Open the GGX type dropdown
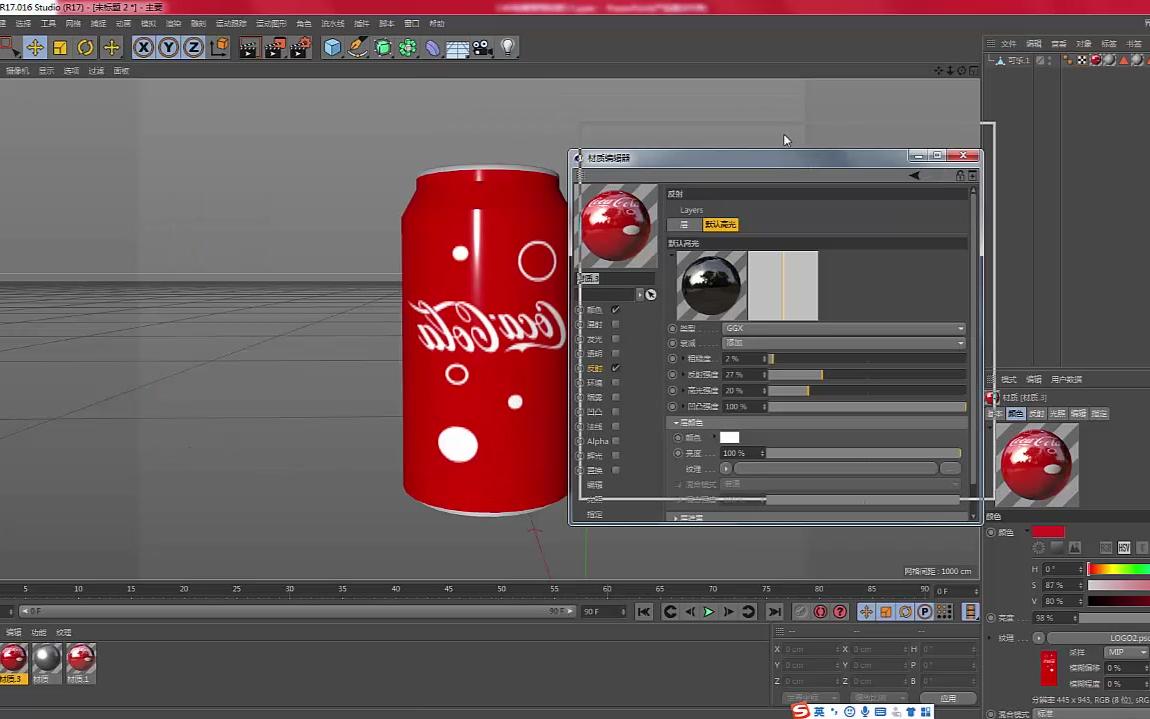Screen dimensions: 1150x719 pos(844,328)
